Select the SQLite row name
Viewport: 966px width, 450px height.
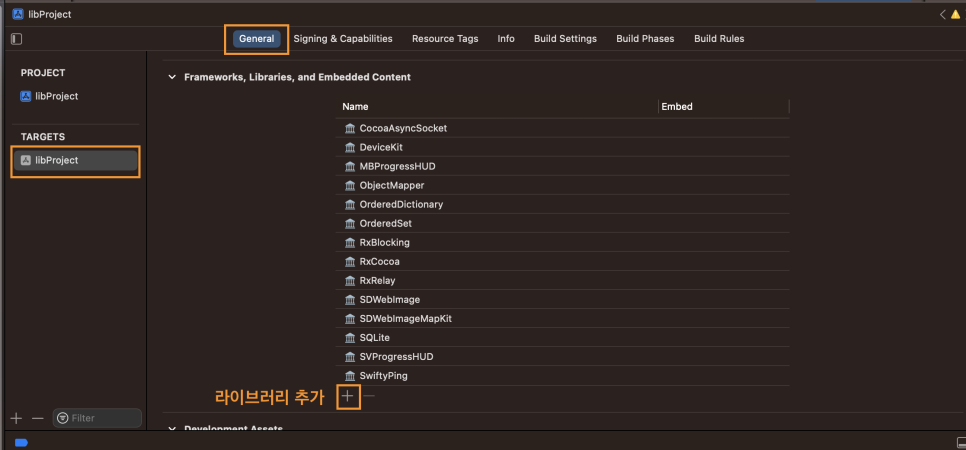tap(375, 338)
